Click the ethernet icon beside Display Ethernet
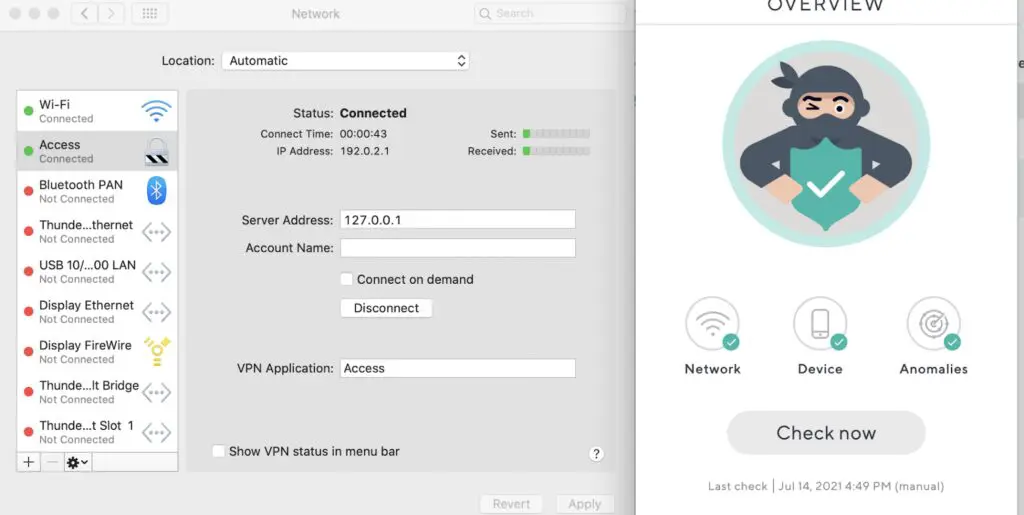The height and width of the screenshot is (515, 1024). click(157, 312)
